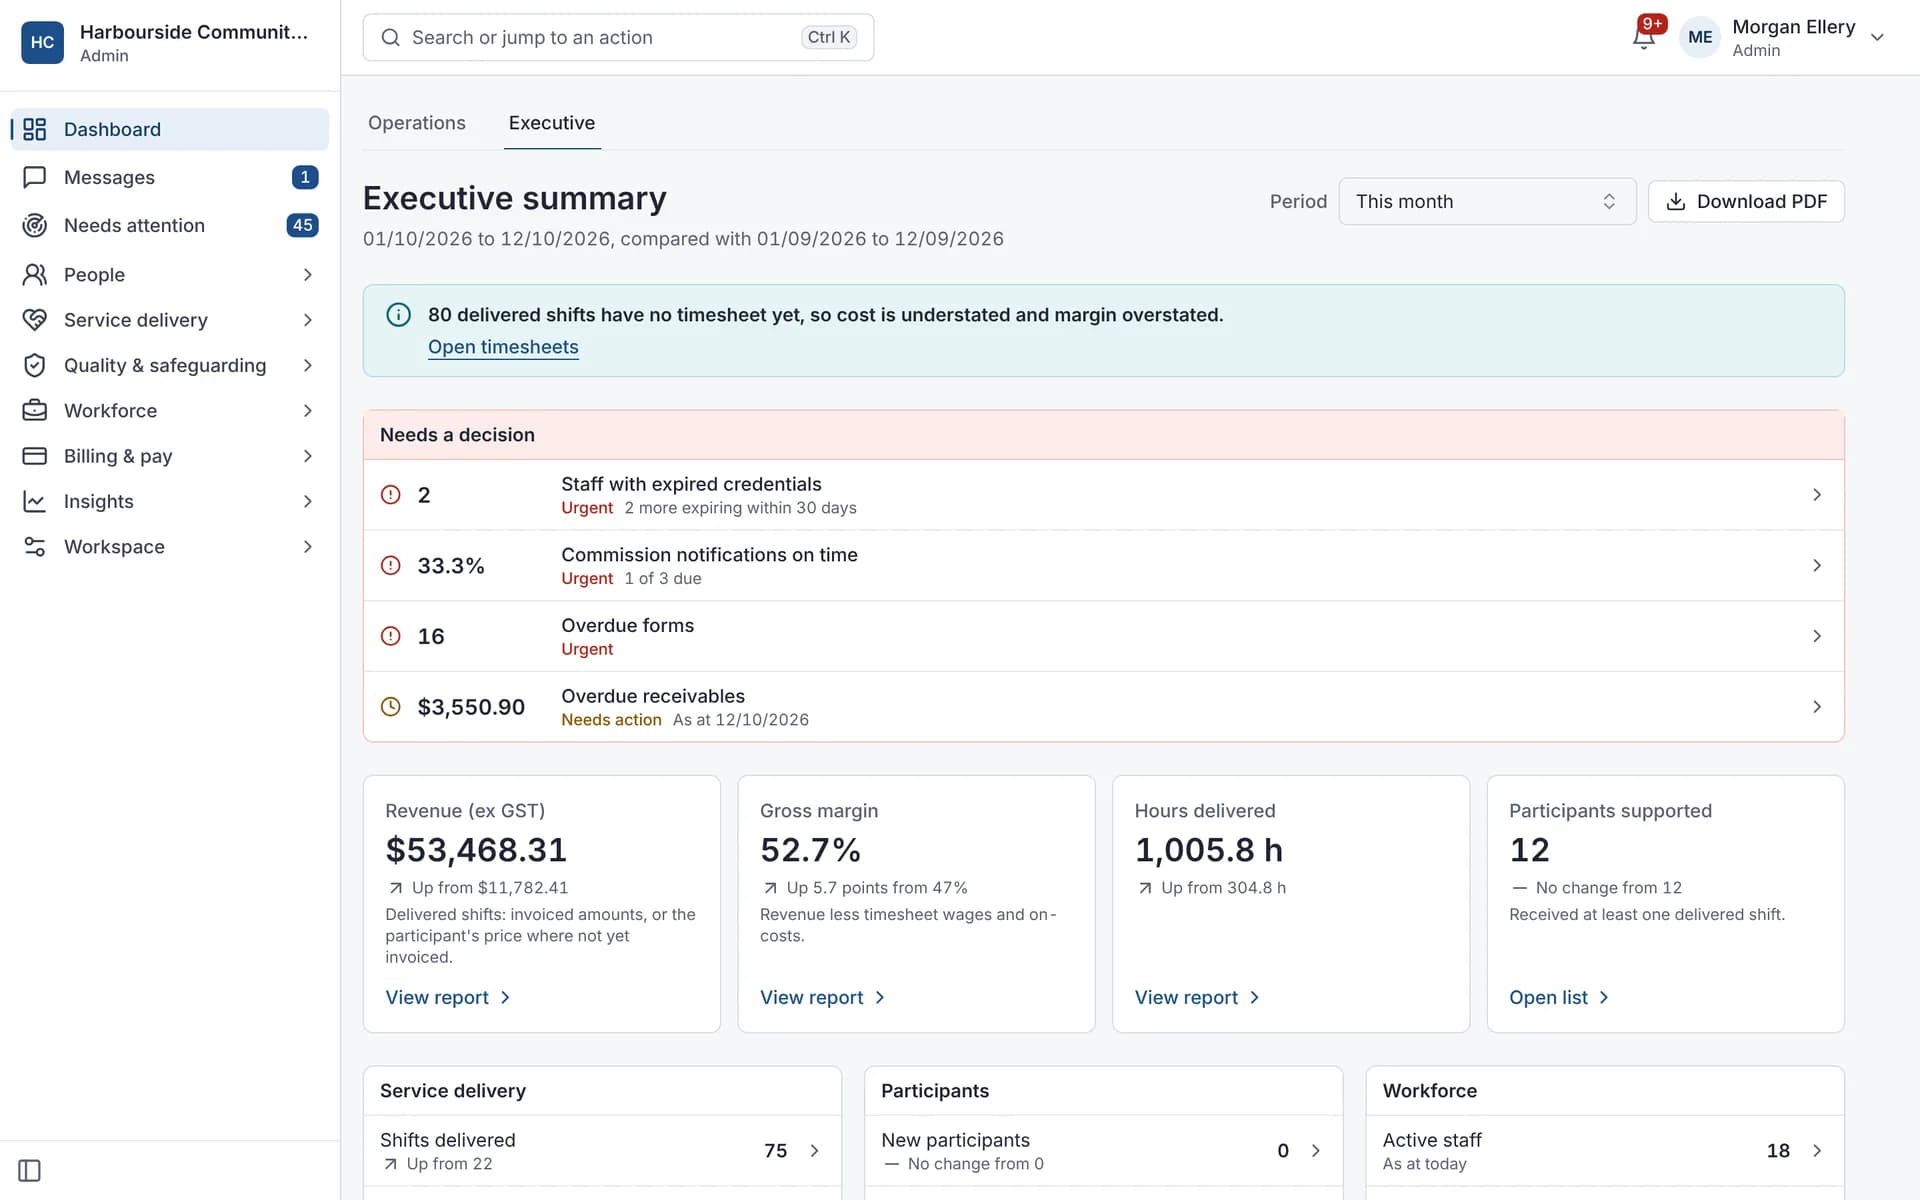
Task: Collapse sidebar using the panel icon
Action: pyautogui.click(x=30, y=1171)
